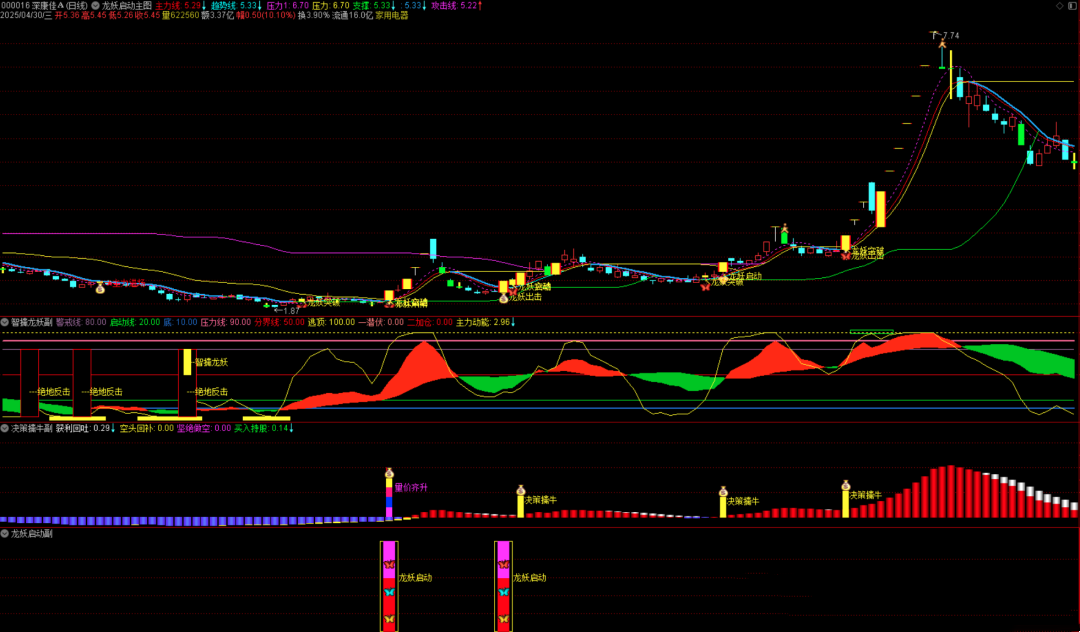
Task: Click the cyan butterfly in first 龙妖启动 bar
Action: click(x=389, y=592)
